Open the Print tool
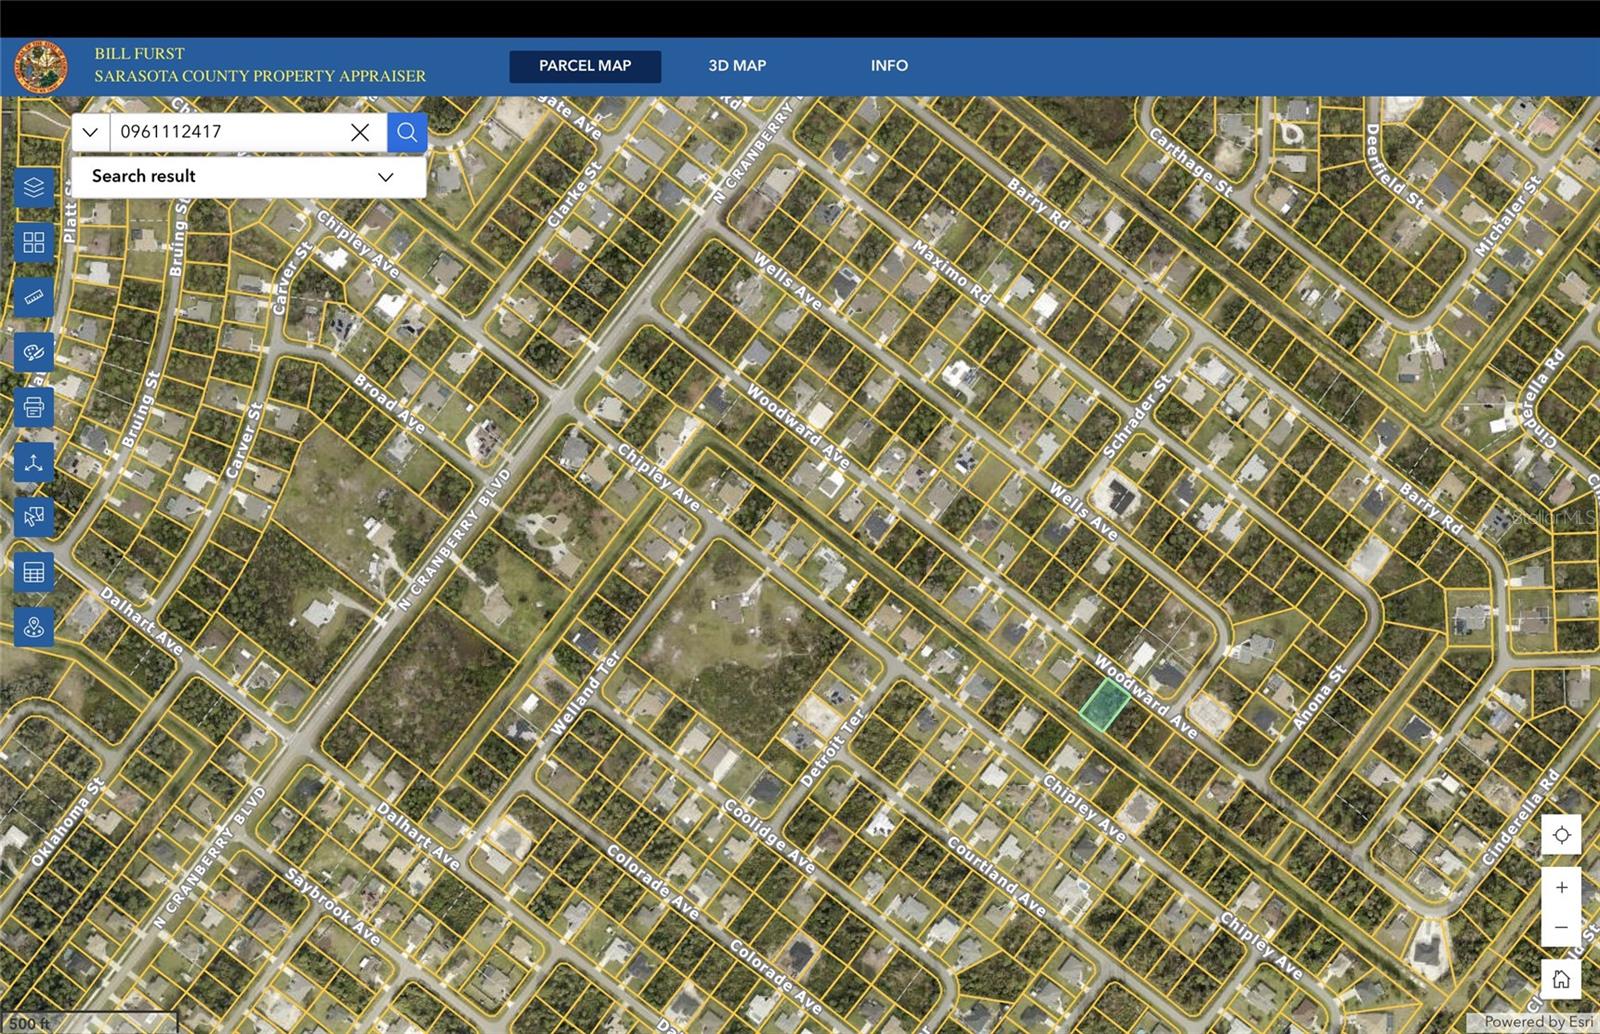 [34, 407]
